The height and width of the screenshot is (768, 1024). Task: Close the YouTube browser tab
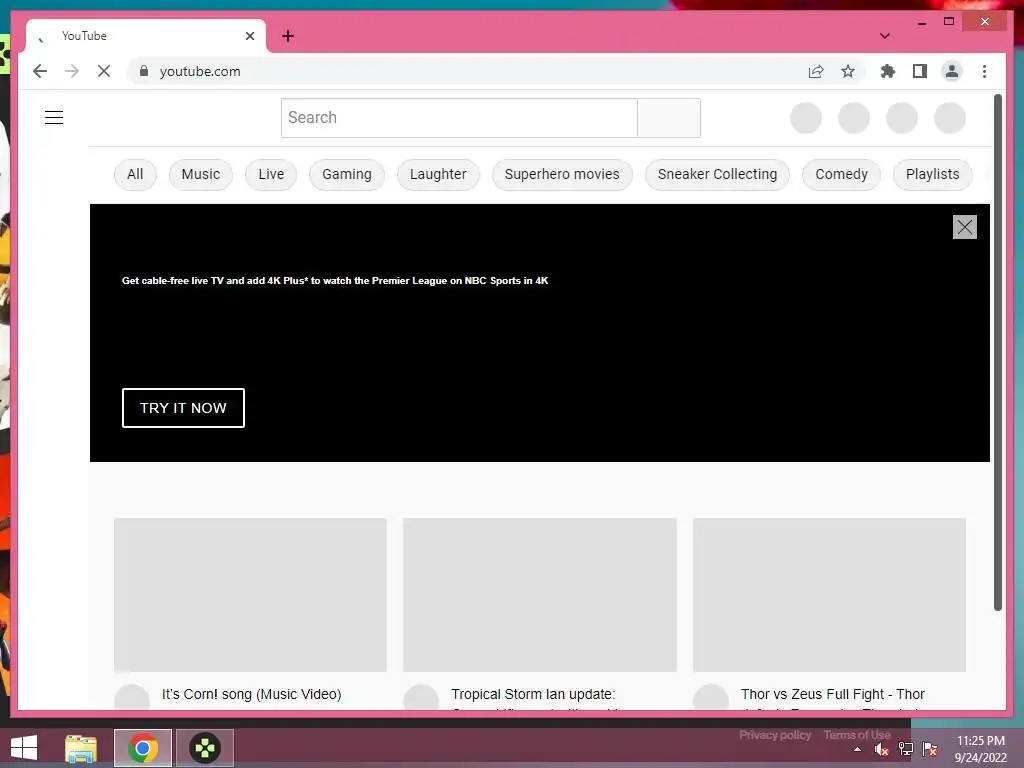249,36
